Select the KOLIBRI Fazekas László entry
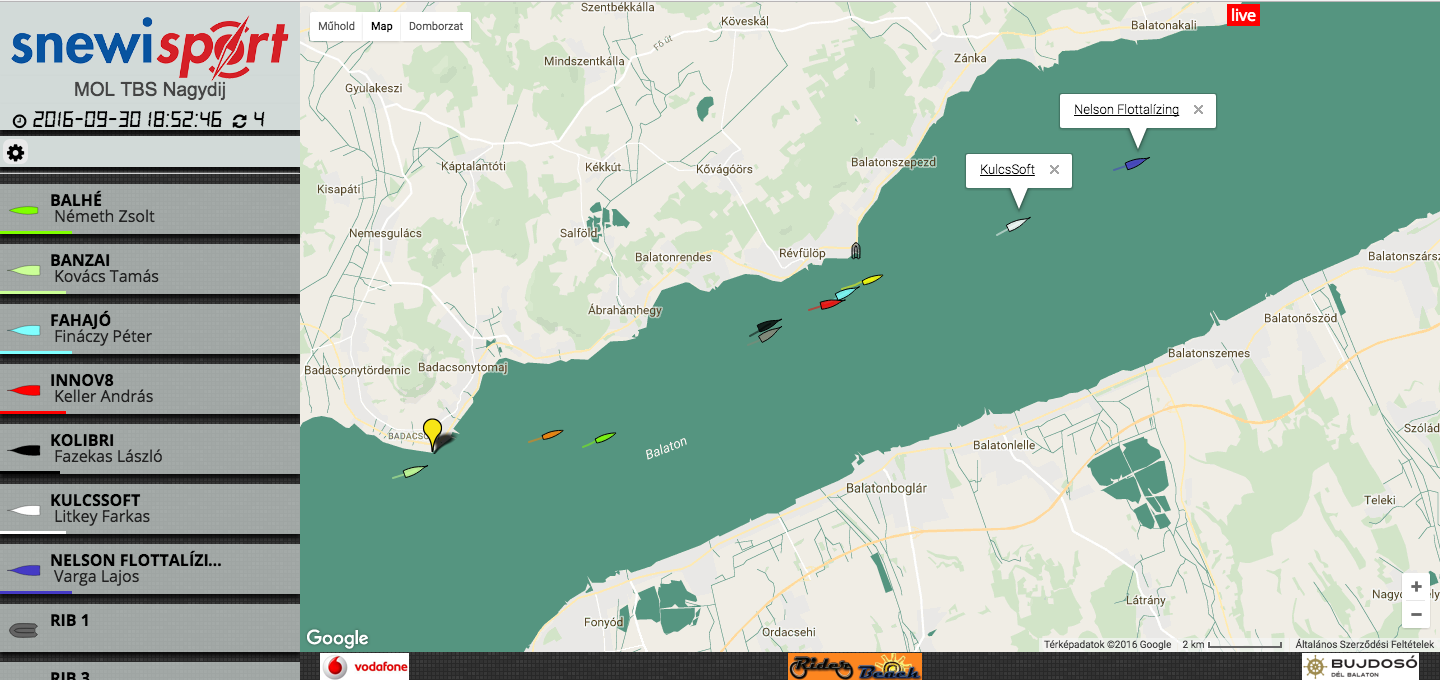The image size is (1440, 680). [x=150, y=448]
